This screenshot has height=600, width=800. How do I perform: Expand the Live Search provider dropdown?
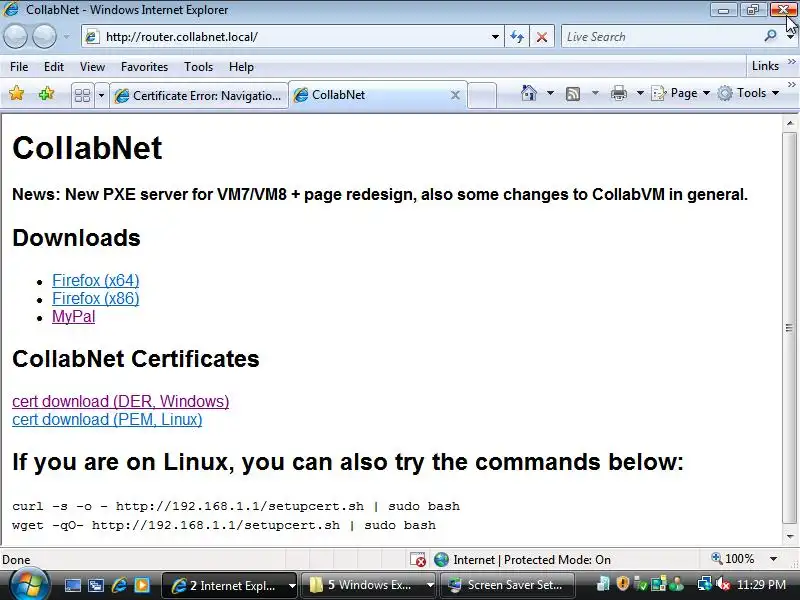click(x=790, y=37)
